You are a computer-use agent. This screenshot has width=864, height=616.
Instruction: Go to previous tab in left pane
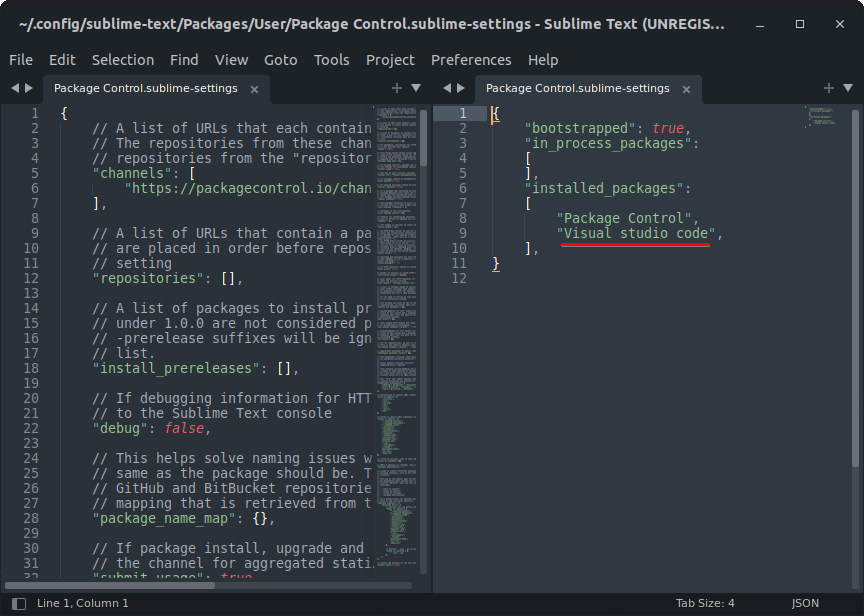point(15,88)
